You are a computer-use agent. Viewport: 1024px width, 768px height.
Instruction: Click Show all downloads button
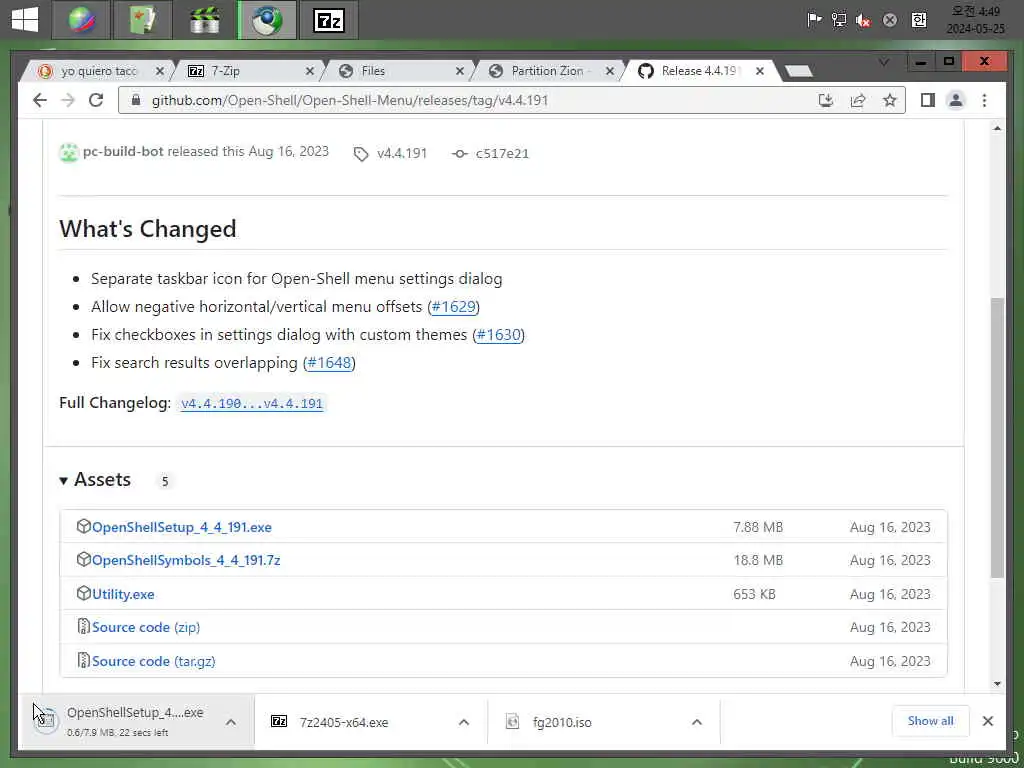click(x=930, y=721)
